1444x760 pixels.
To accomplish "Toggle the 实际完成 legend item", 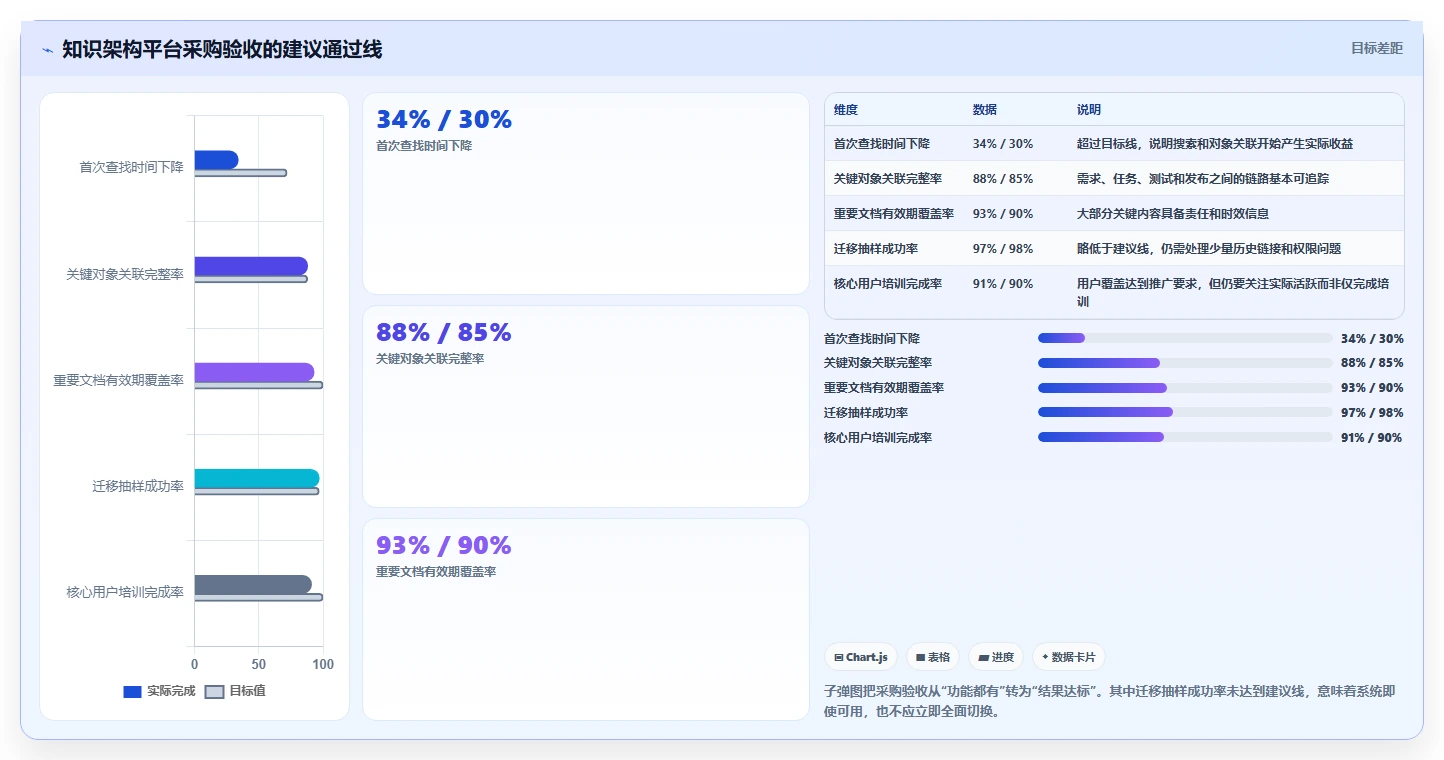I will [x=159, y=691].
